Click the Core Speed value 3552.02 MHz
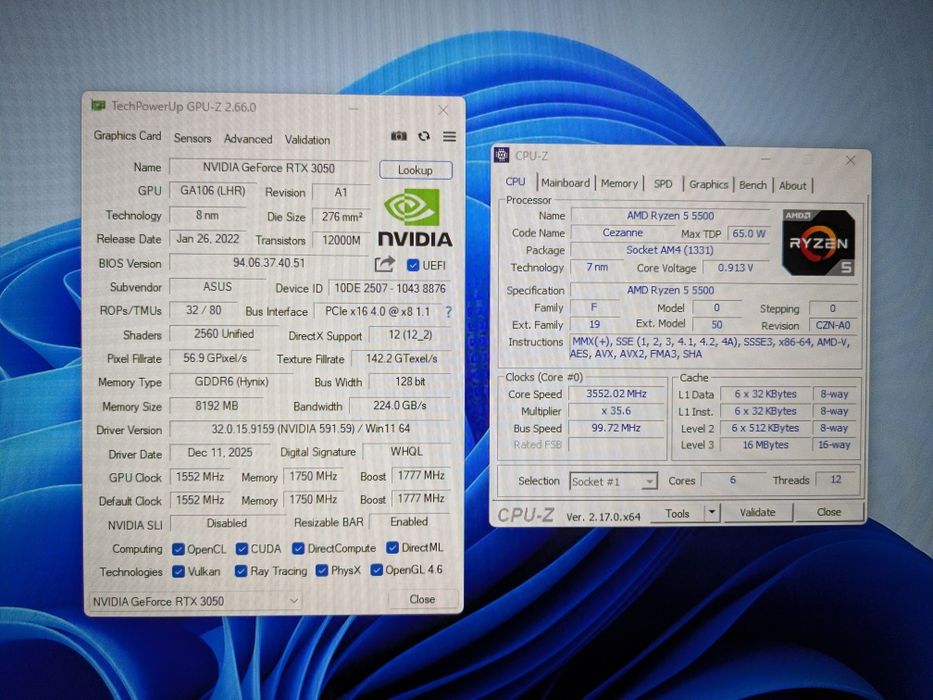This screenshot has width=933, height=700. (616, 393)
